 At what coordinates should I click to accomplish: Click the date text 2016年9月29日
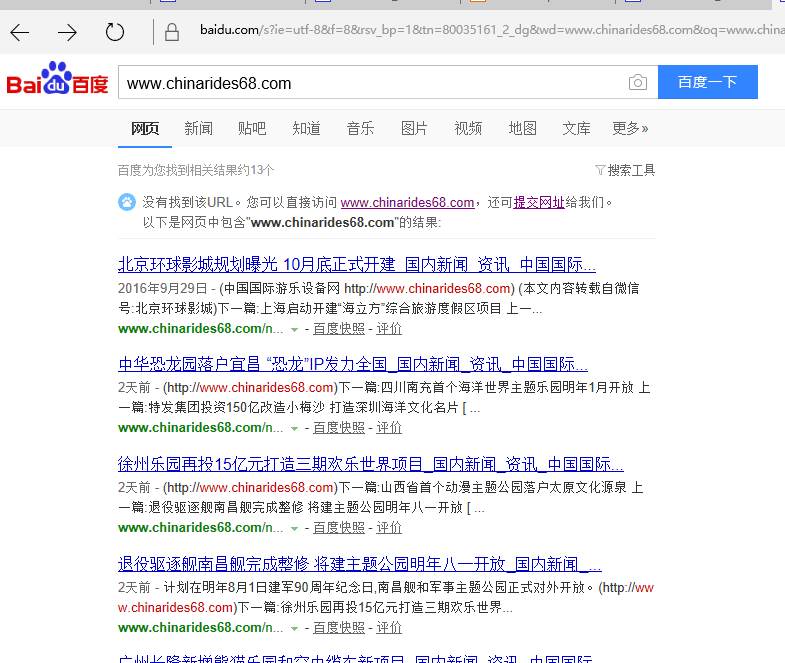[x=162, y=288]
